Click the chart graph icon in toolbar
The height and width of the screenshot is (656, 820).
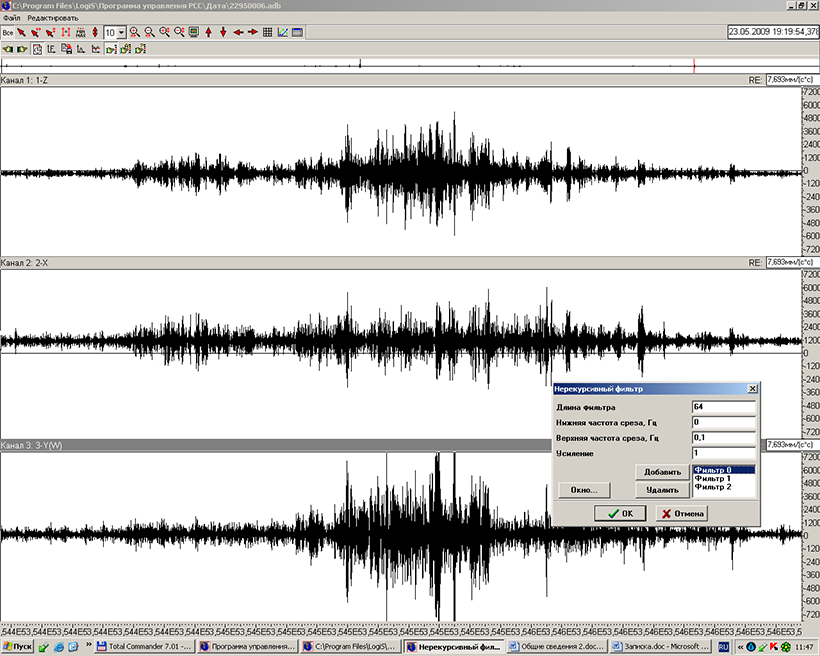(x=283, y=33)
